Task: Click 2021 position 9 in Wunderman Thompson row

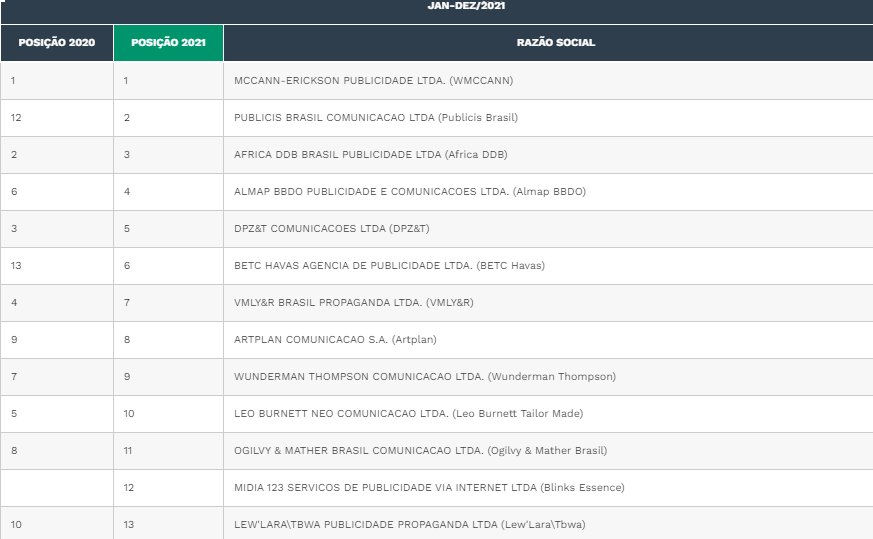Action: pos(168,377)
